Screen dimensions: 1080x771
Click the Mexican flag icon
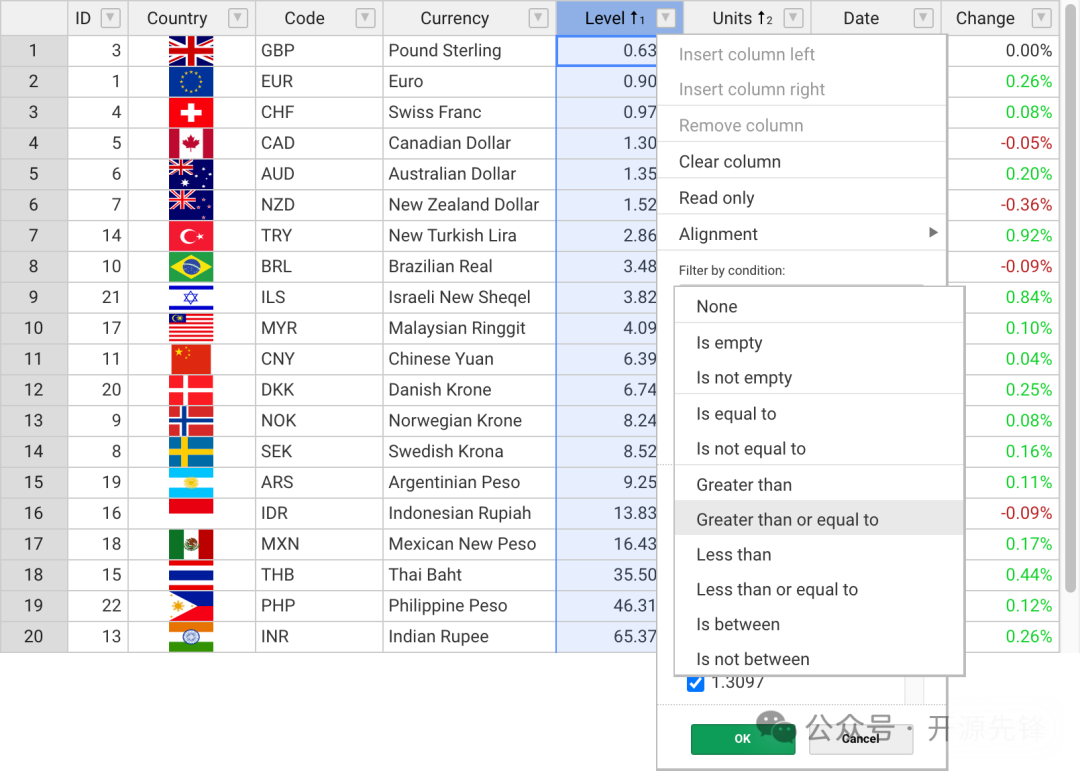pyautogui.click(x=191, y=544)
